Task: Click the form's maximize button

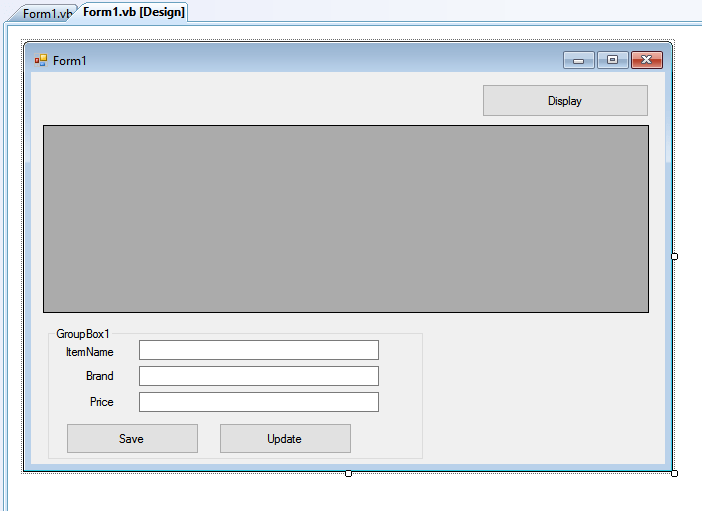Action: tap(612, 60)
